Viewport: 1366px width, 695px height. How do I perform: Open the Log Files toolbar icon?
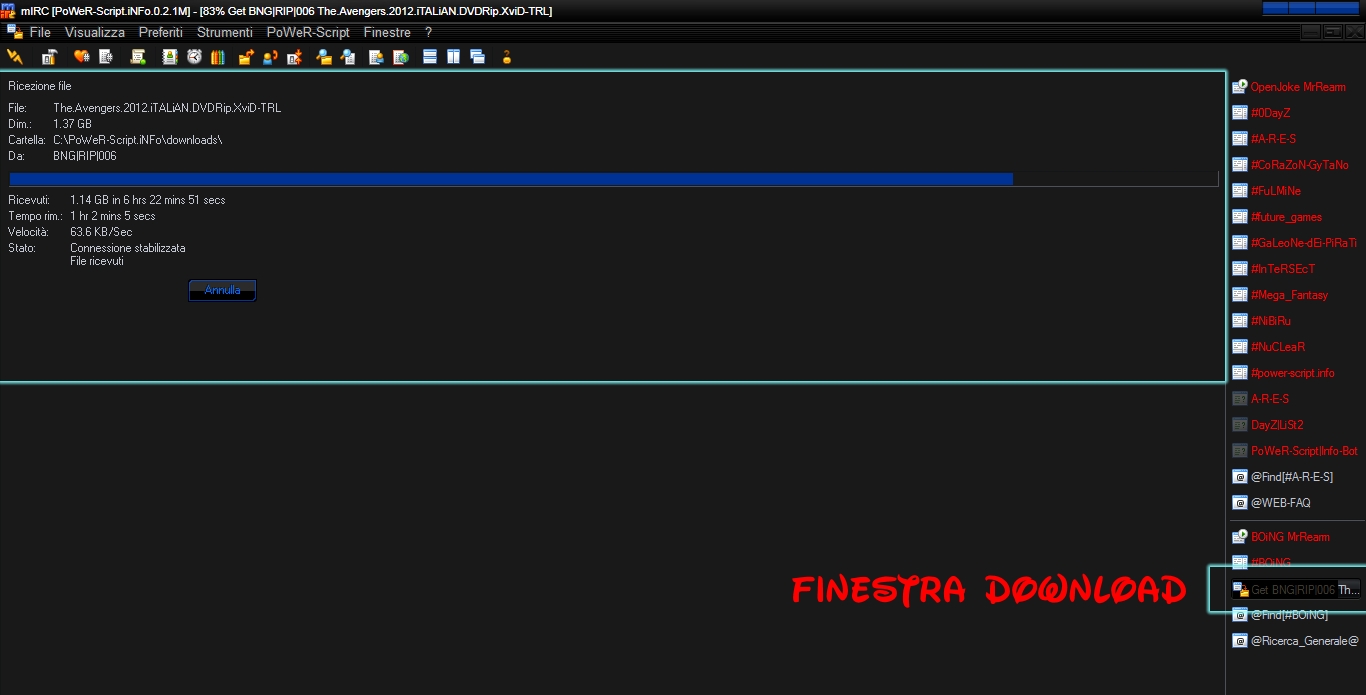coord(348,57)
